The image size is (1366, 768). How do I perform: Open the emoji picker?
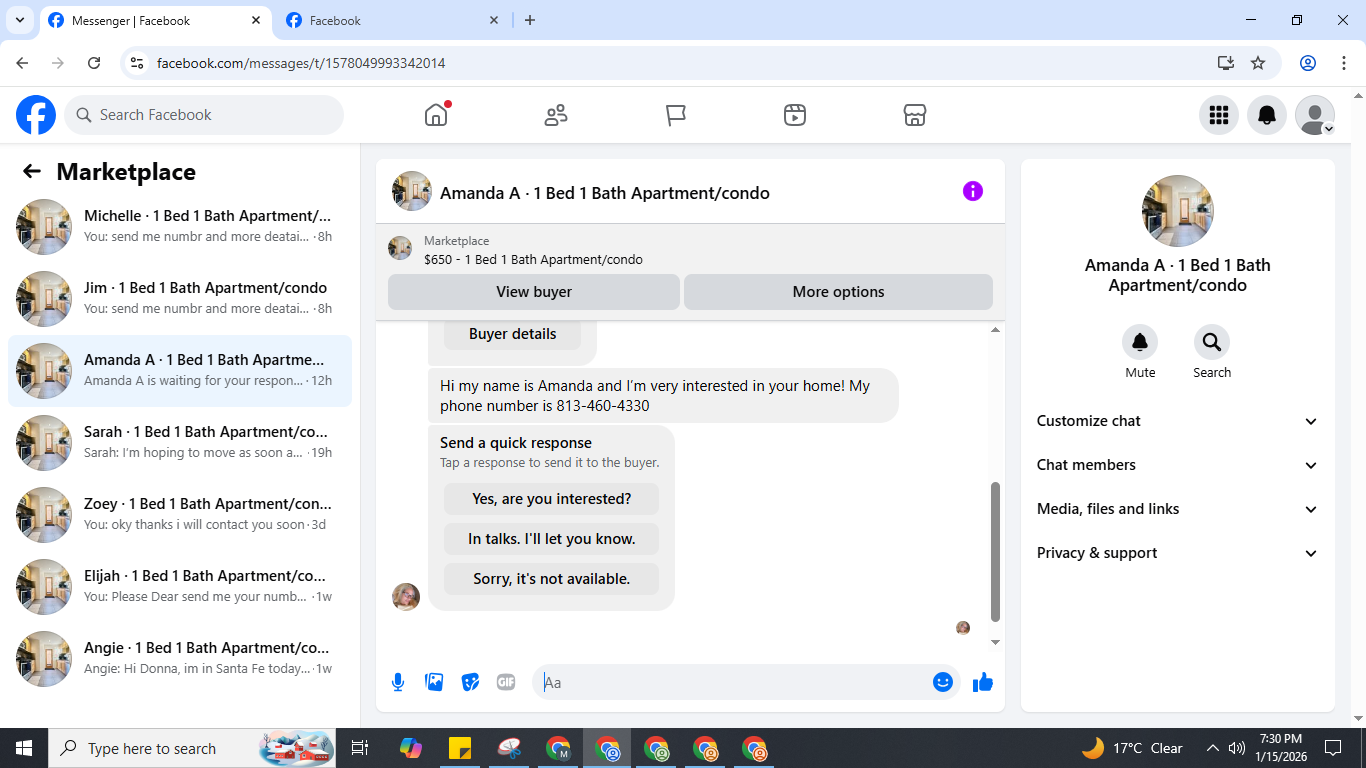[943, 682]
